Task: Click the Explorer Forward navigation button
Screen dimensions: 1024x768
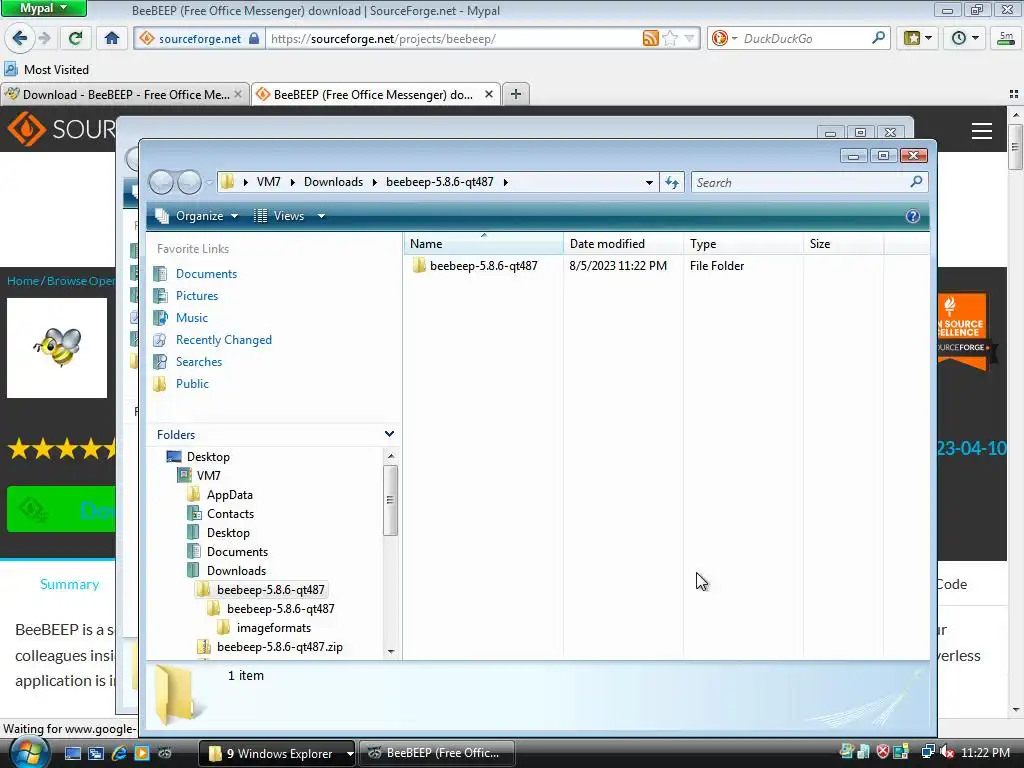Action: coord(189,182)
